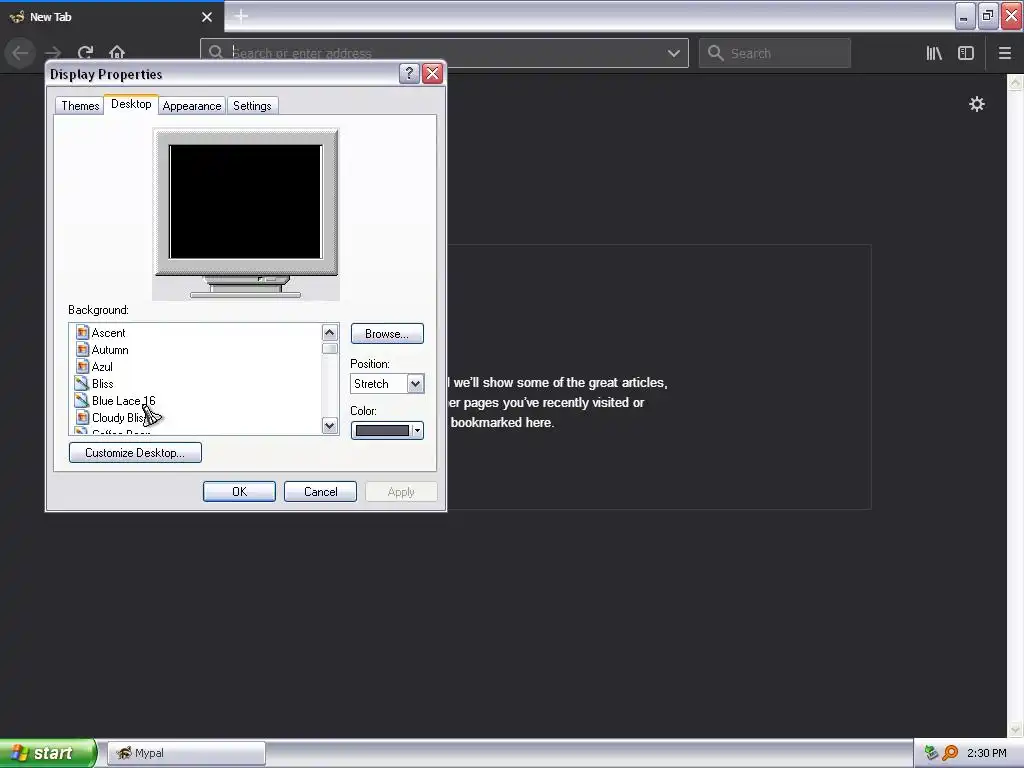The height and width of the screenshot is (768, 1024).
Task: Click the desktop color swatch
Action: [382, 430]
